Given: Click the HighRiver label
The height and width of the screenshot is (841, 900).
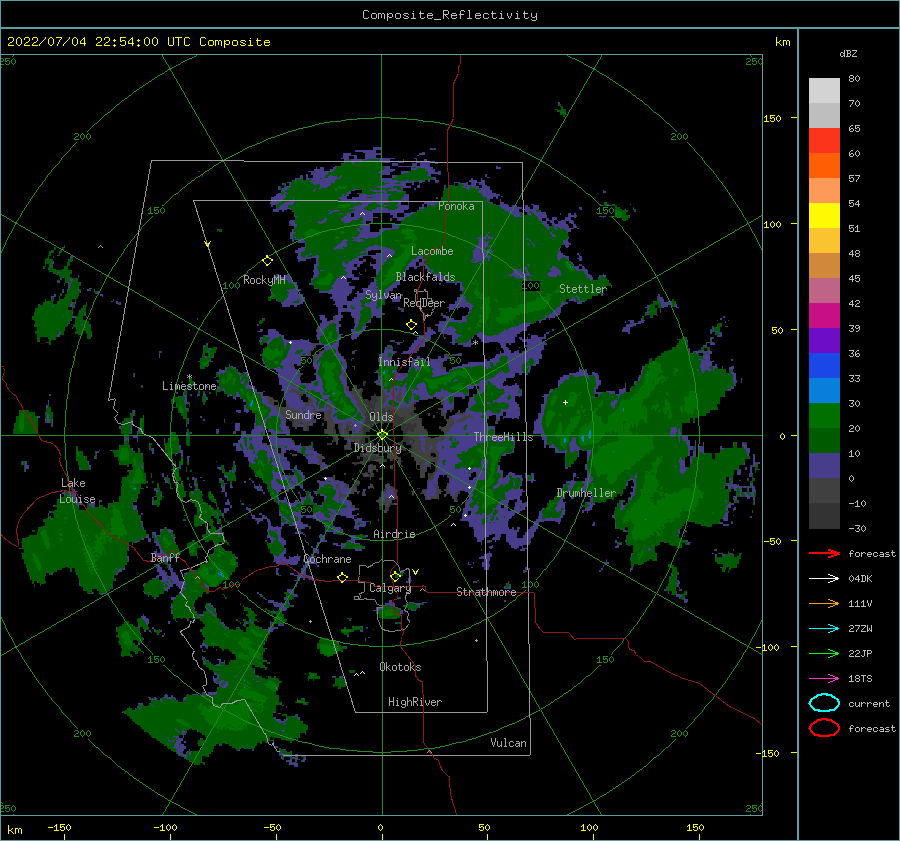Looking at the screenshot, I should point(415,702).
